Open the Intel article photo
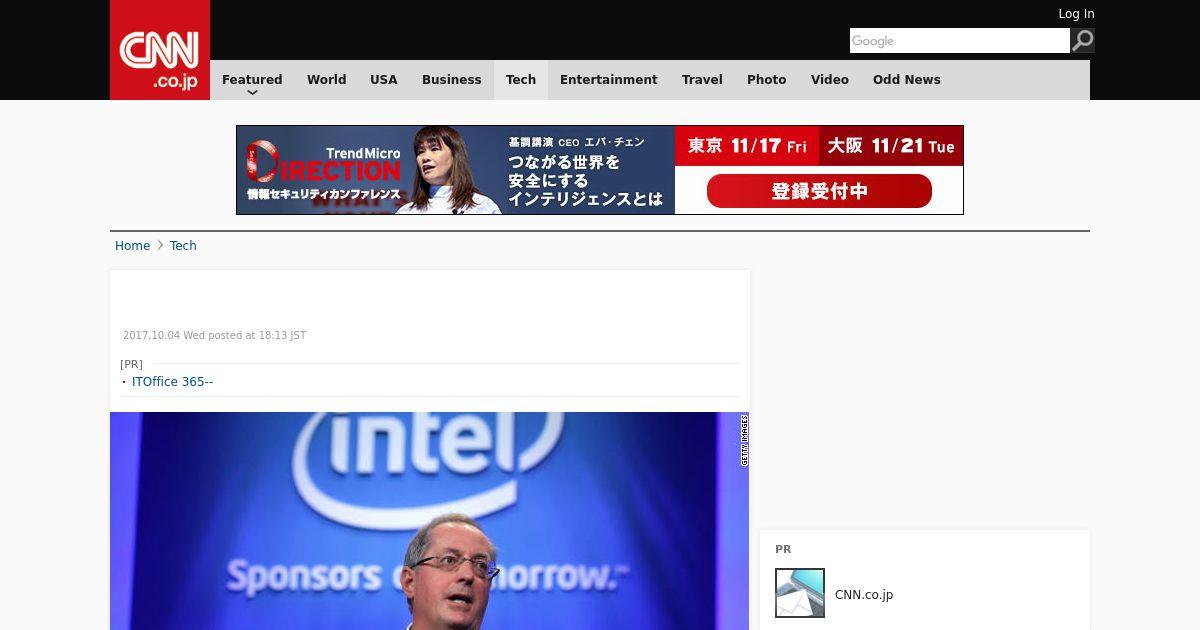 coord(429,521)
